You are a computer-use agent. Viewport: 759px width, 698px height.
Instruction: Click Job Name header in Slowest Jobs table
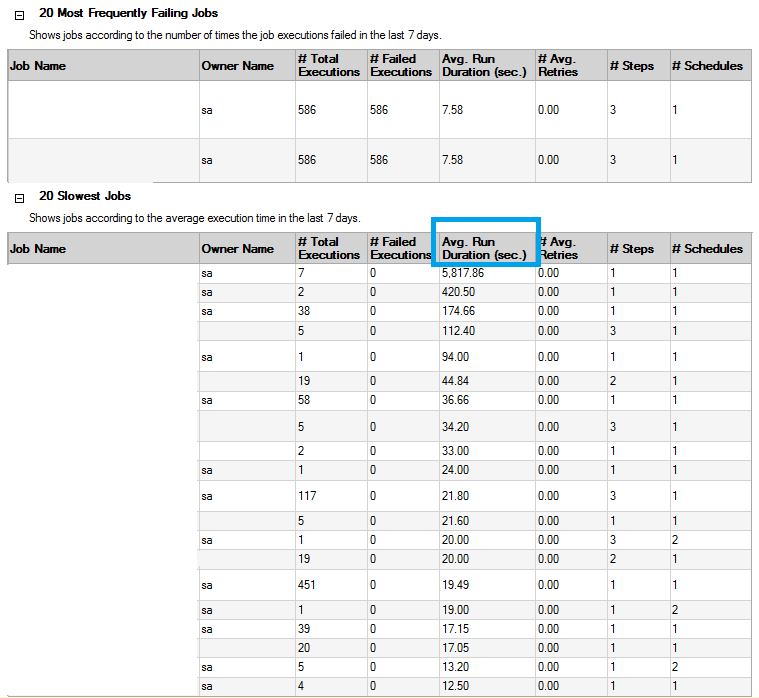(37, 249)
